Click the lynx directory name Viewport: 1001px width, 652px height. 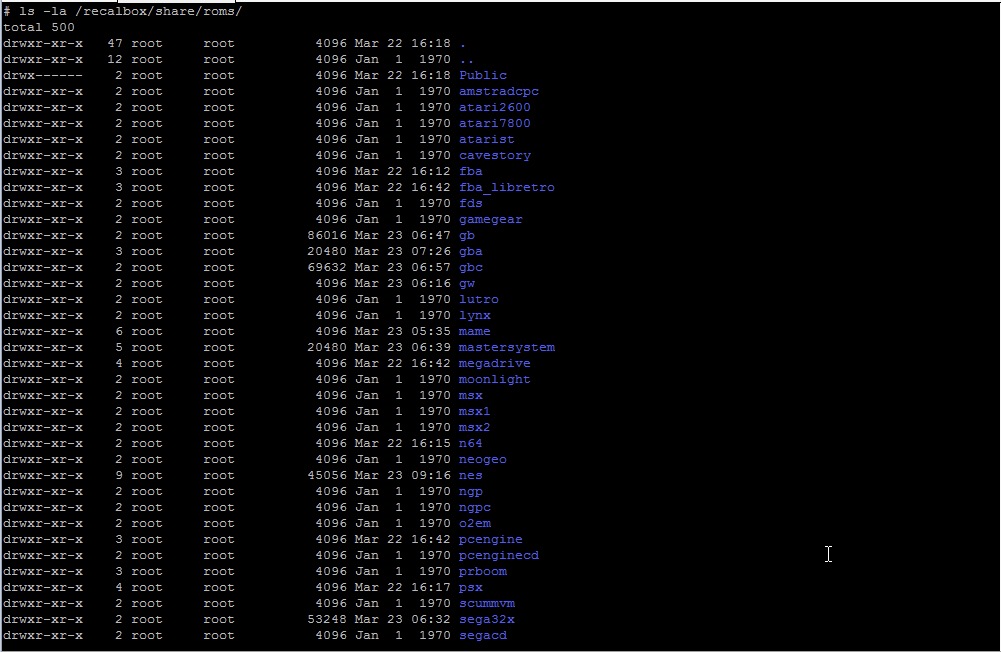[x=474, y=315]
